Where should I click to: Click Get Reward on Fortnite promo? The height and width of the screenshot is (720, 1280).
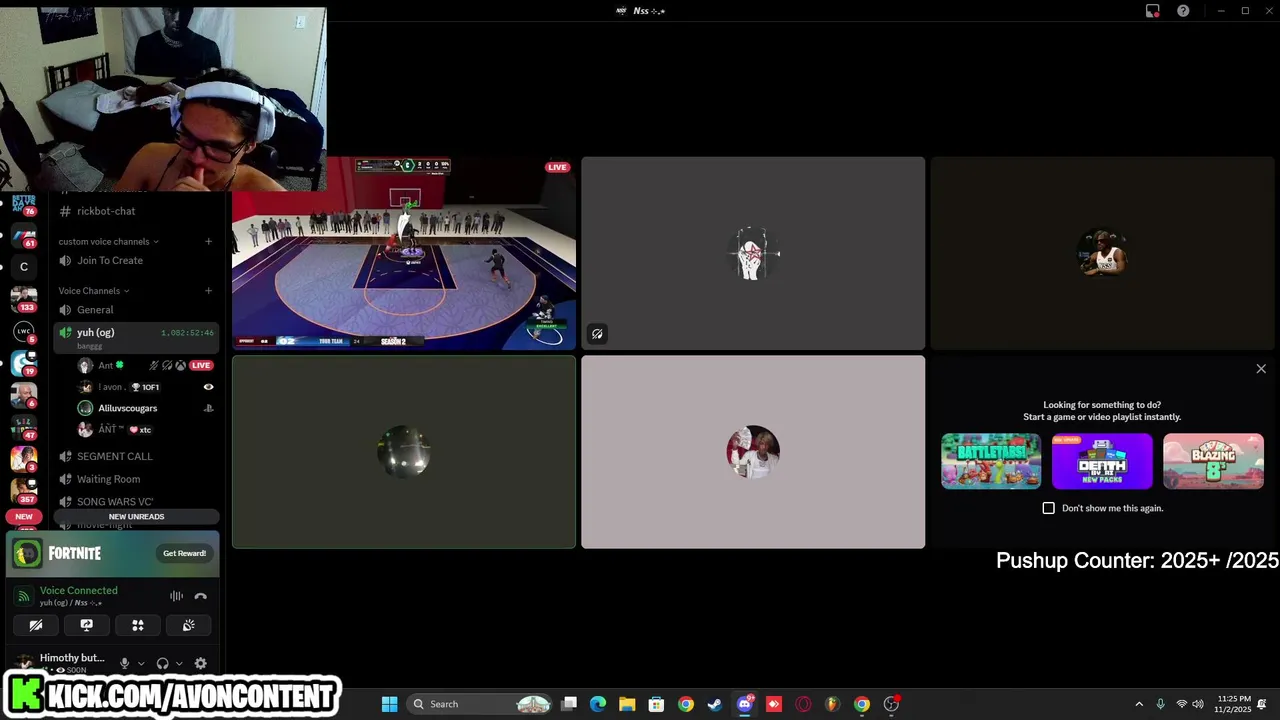pyautogui.click(x=184, y=553)
